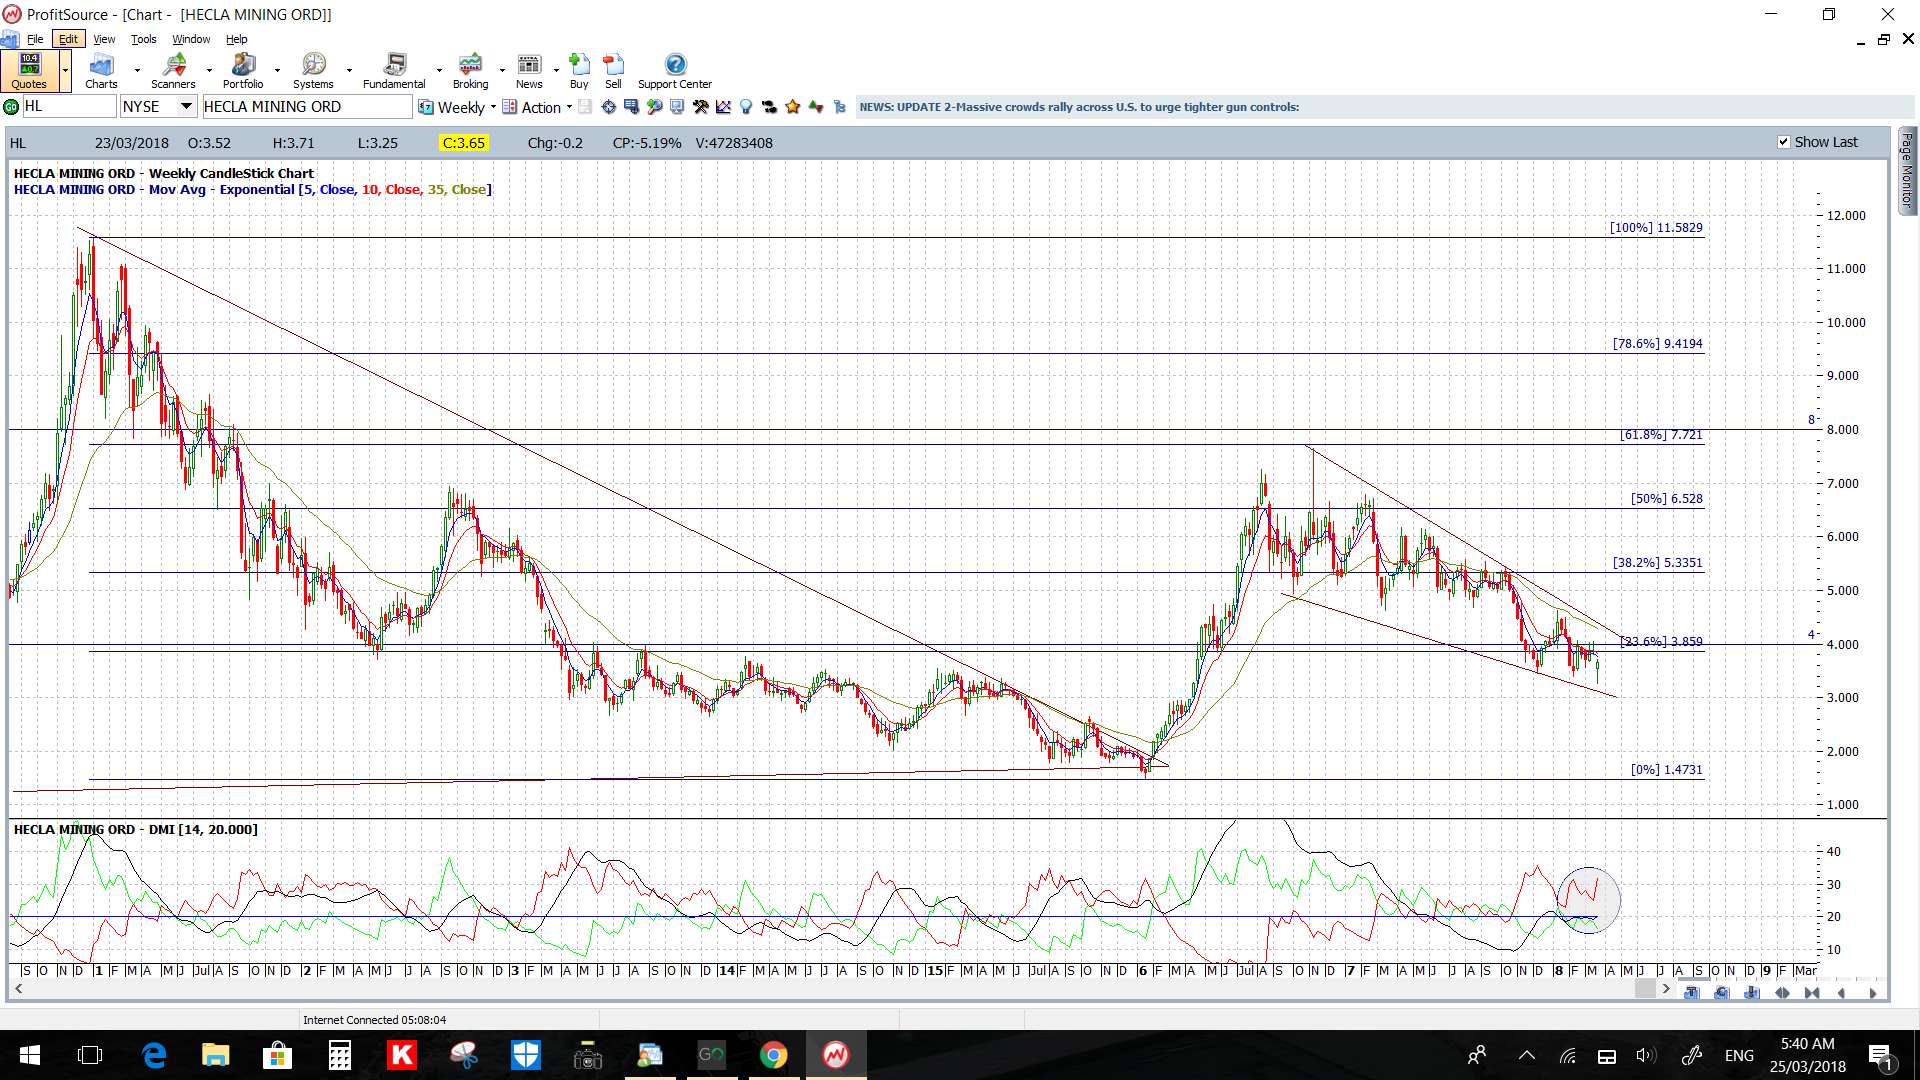Open the News newspaper icon
Screen dimensions: 1920x1080
click(x=529, y=65)
